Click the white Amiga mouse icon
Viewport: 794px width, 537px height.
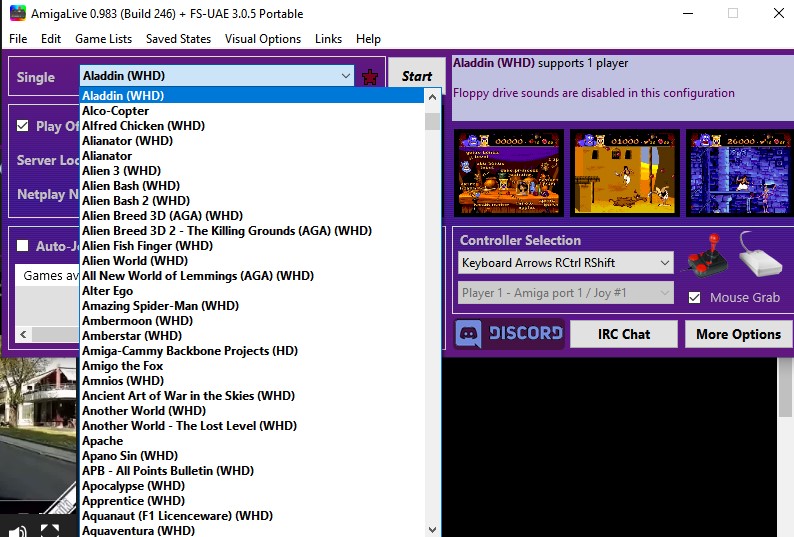click(x=759, y=258)
